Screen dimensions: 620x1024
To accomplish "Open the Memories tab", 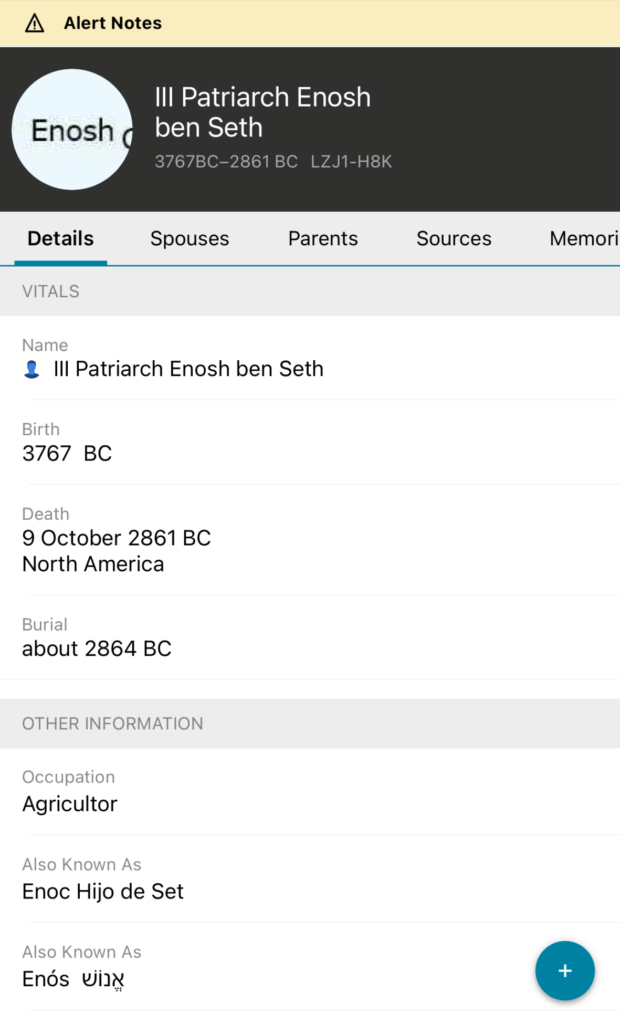I will point(584,239).
